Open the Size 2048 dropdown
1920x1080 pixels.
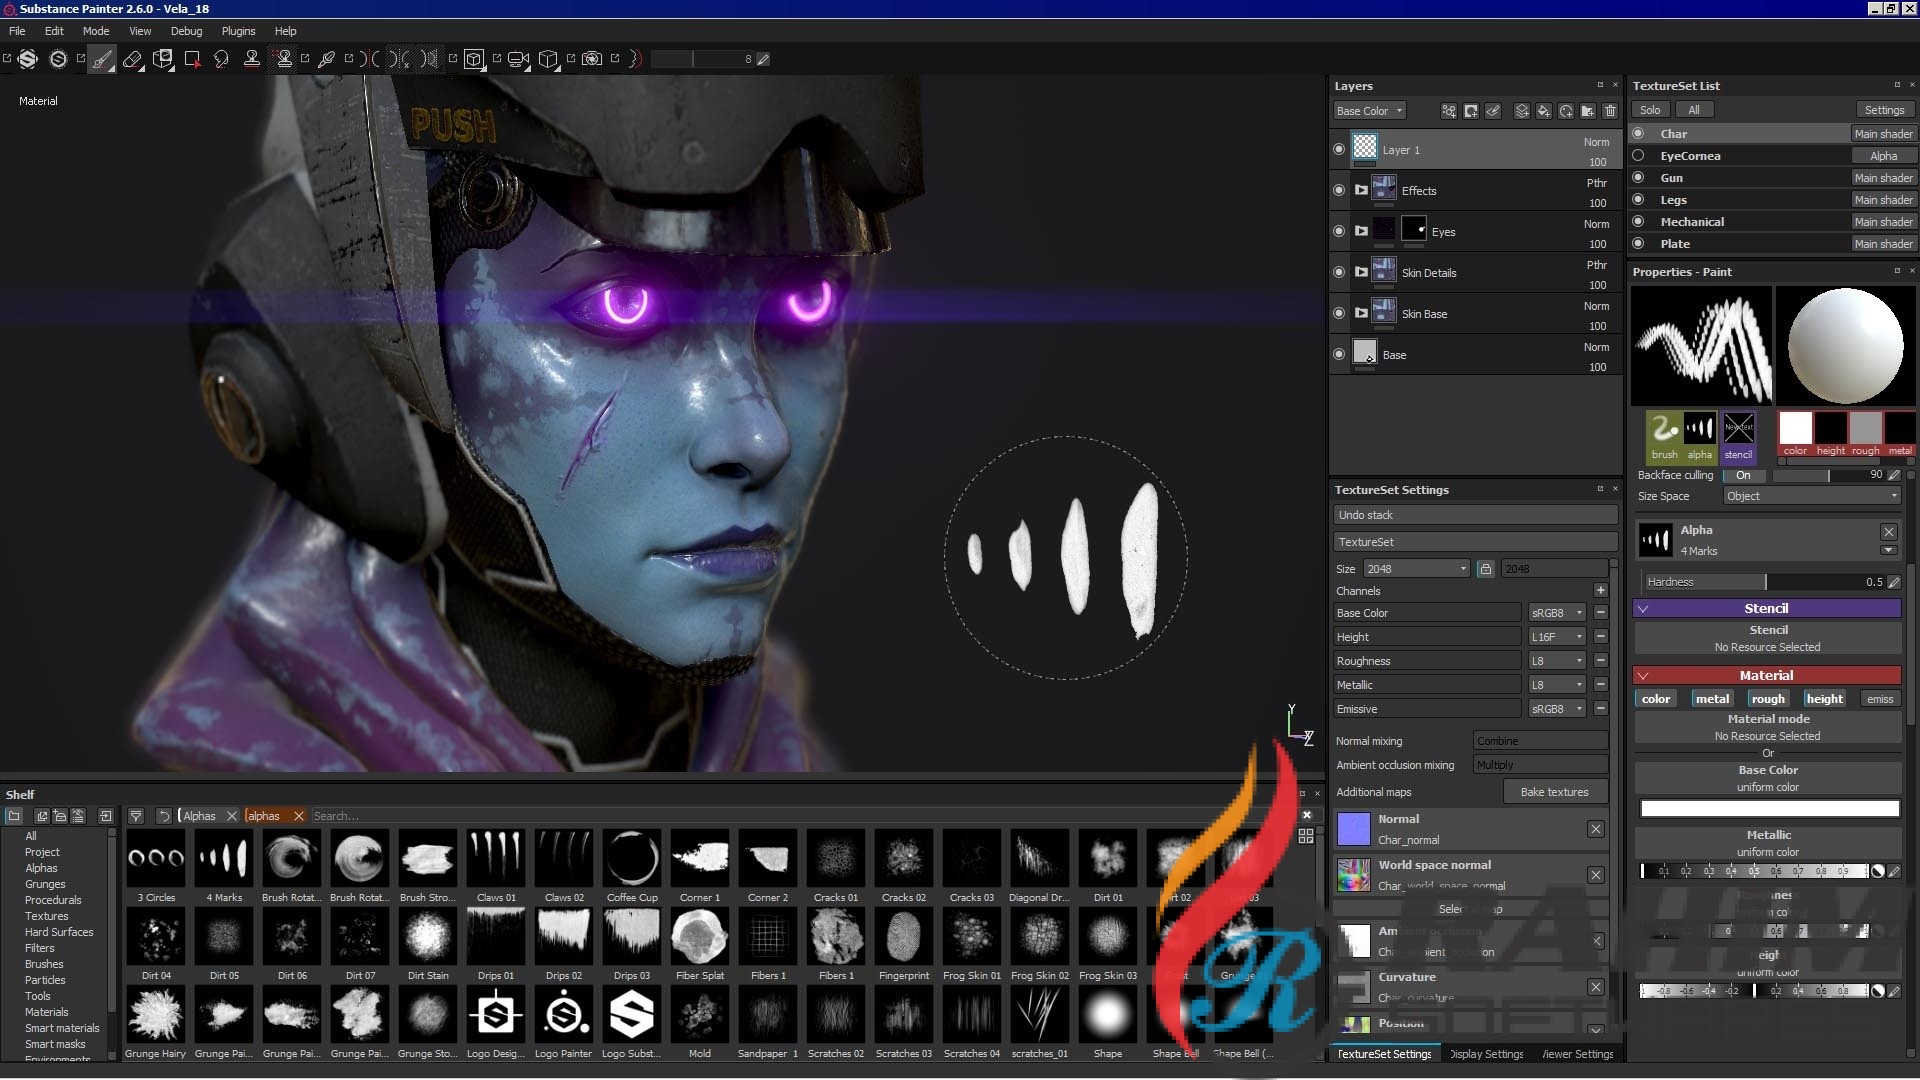1415,569
